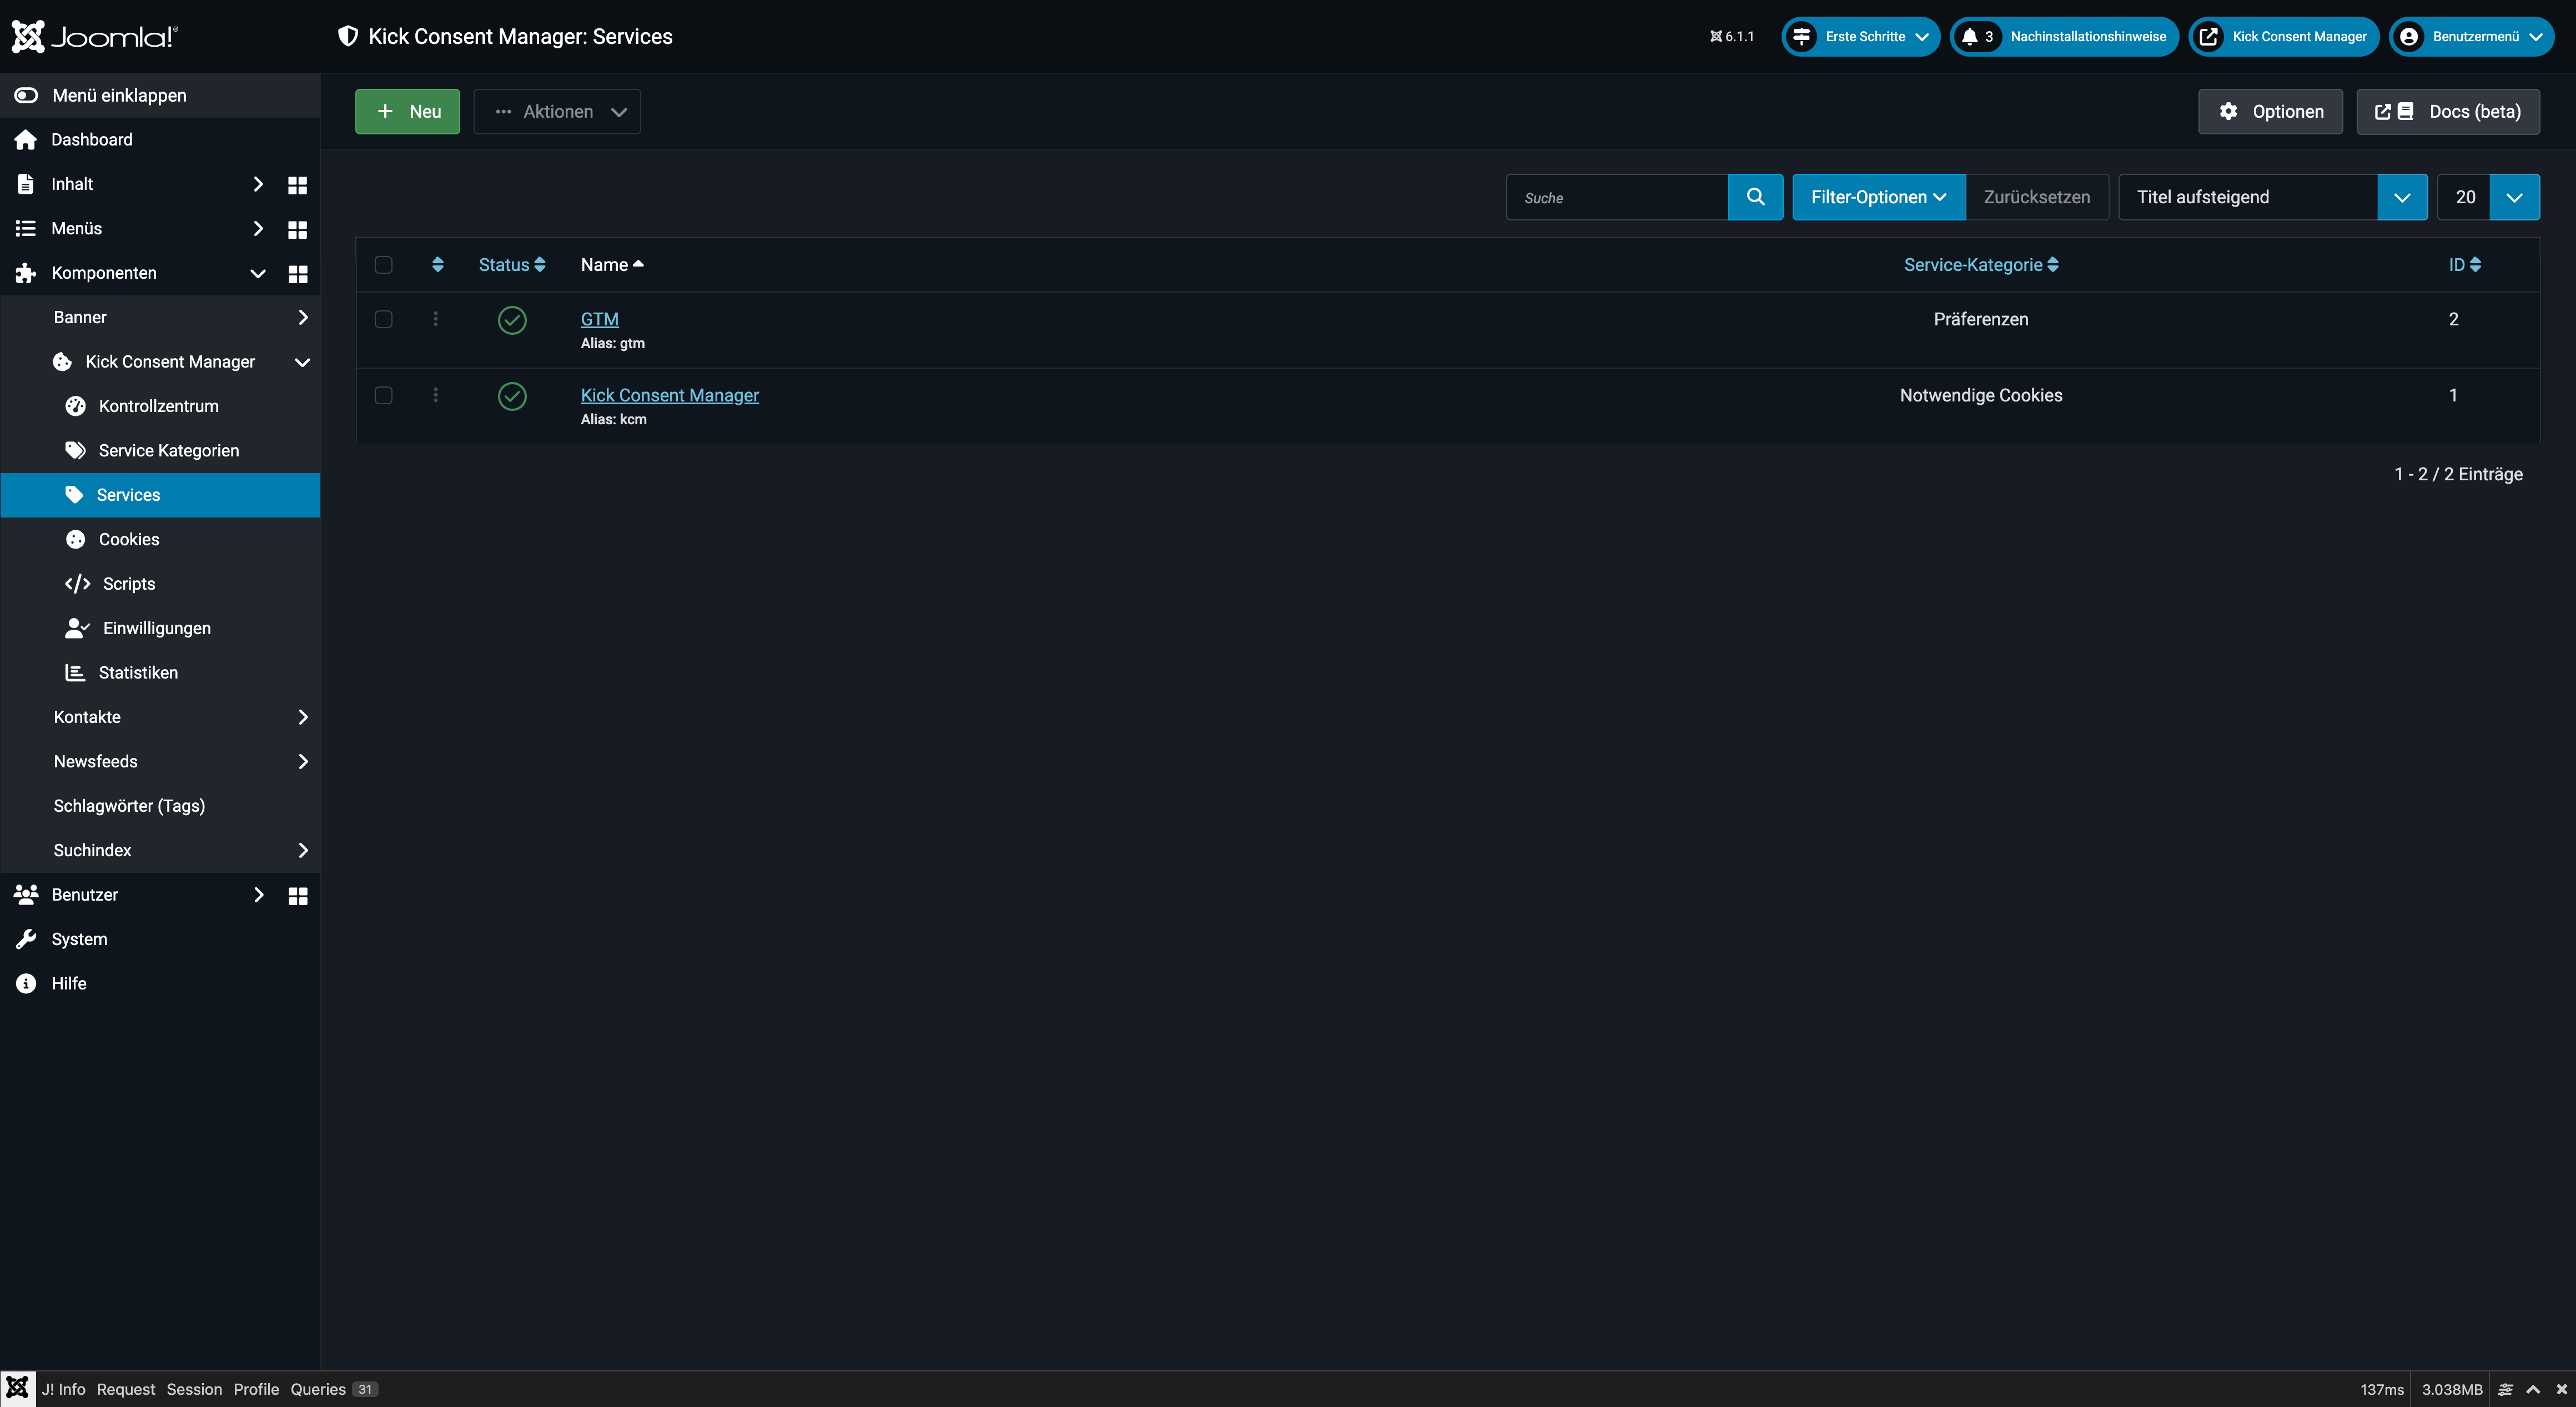Select the Kick Consent Manager row checkbox
This screenshot has width=2576, height=1407.
383,395
